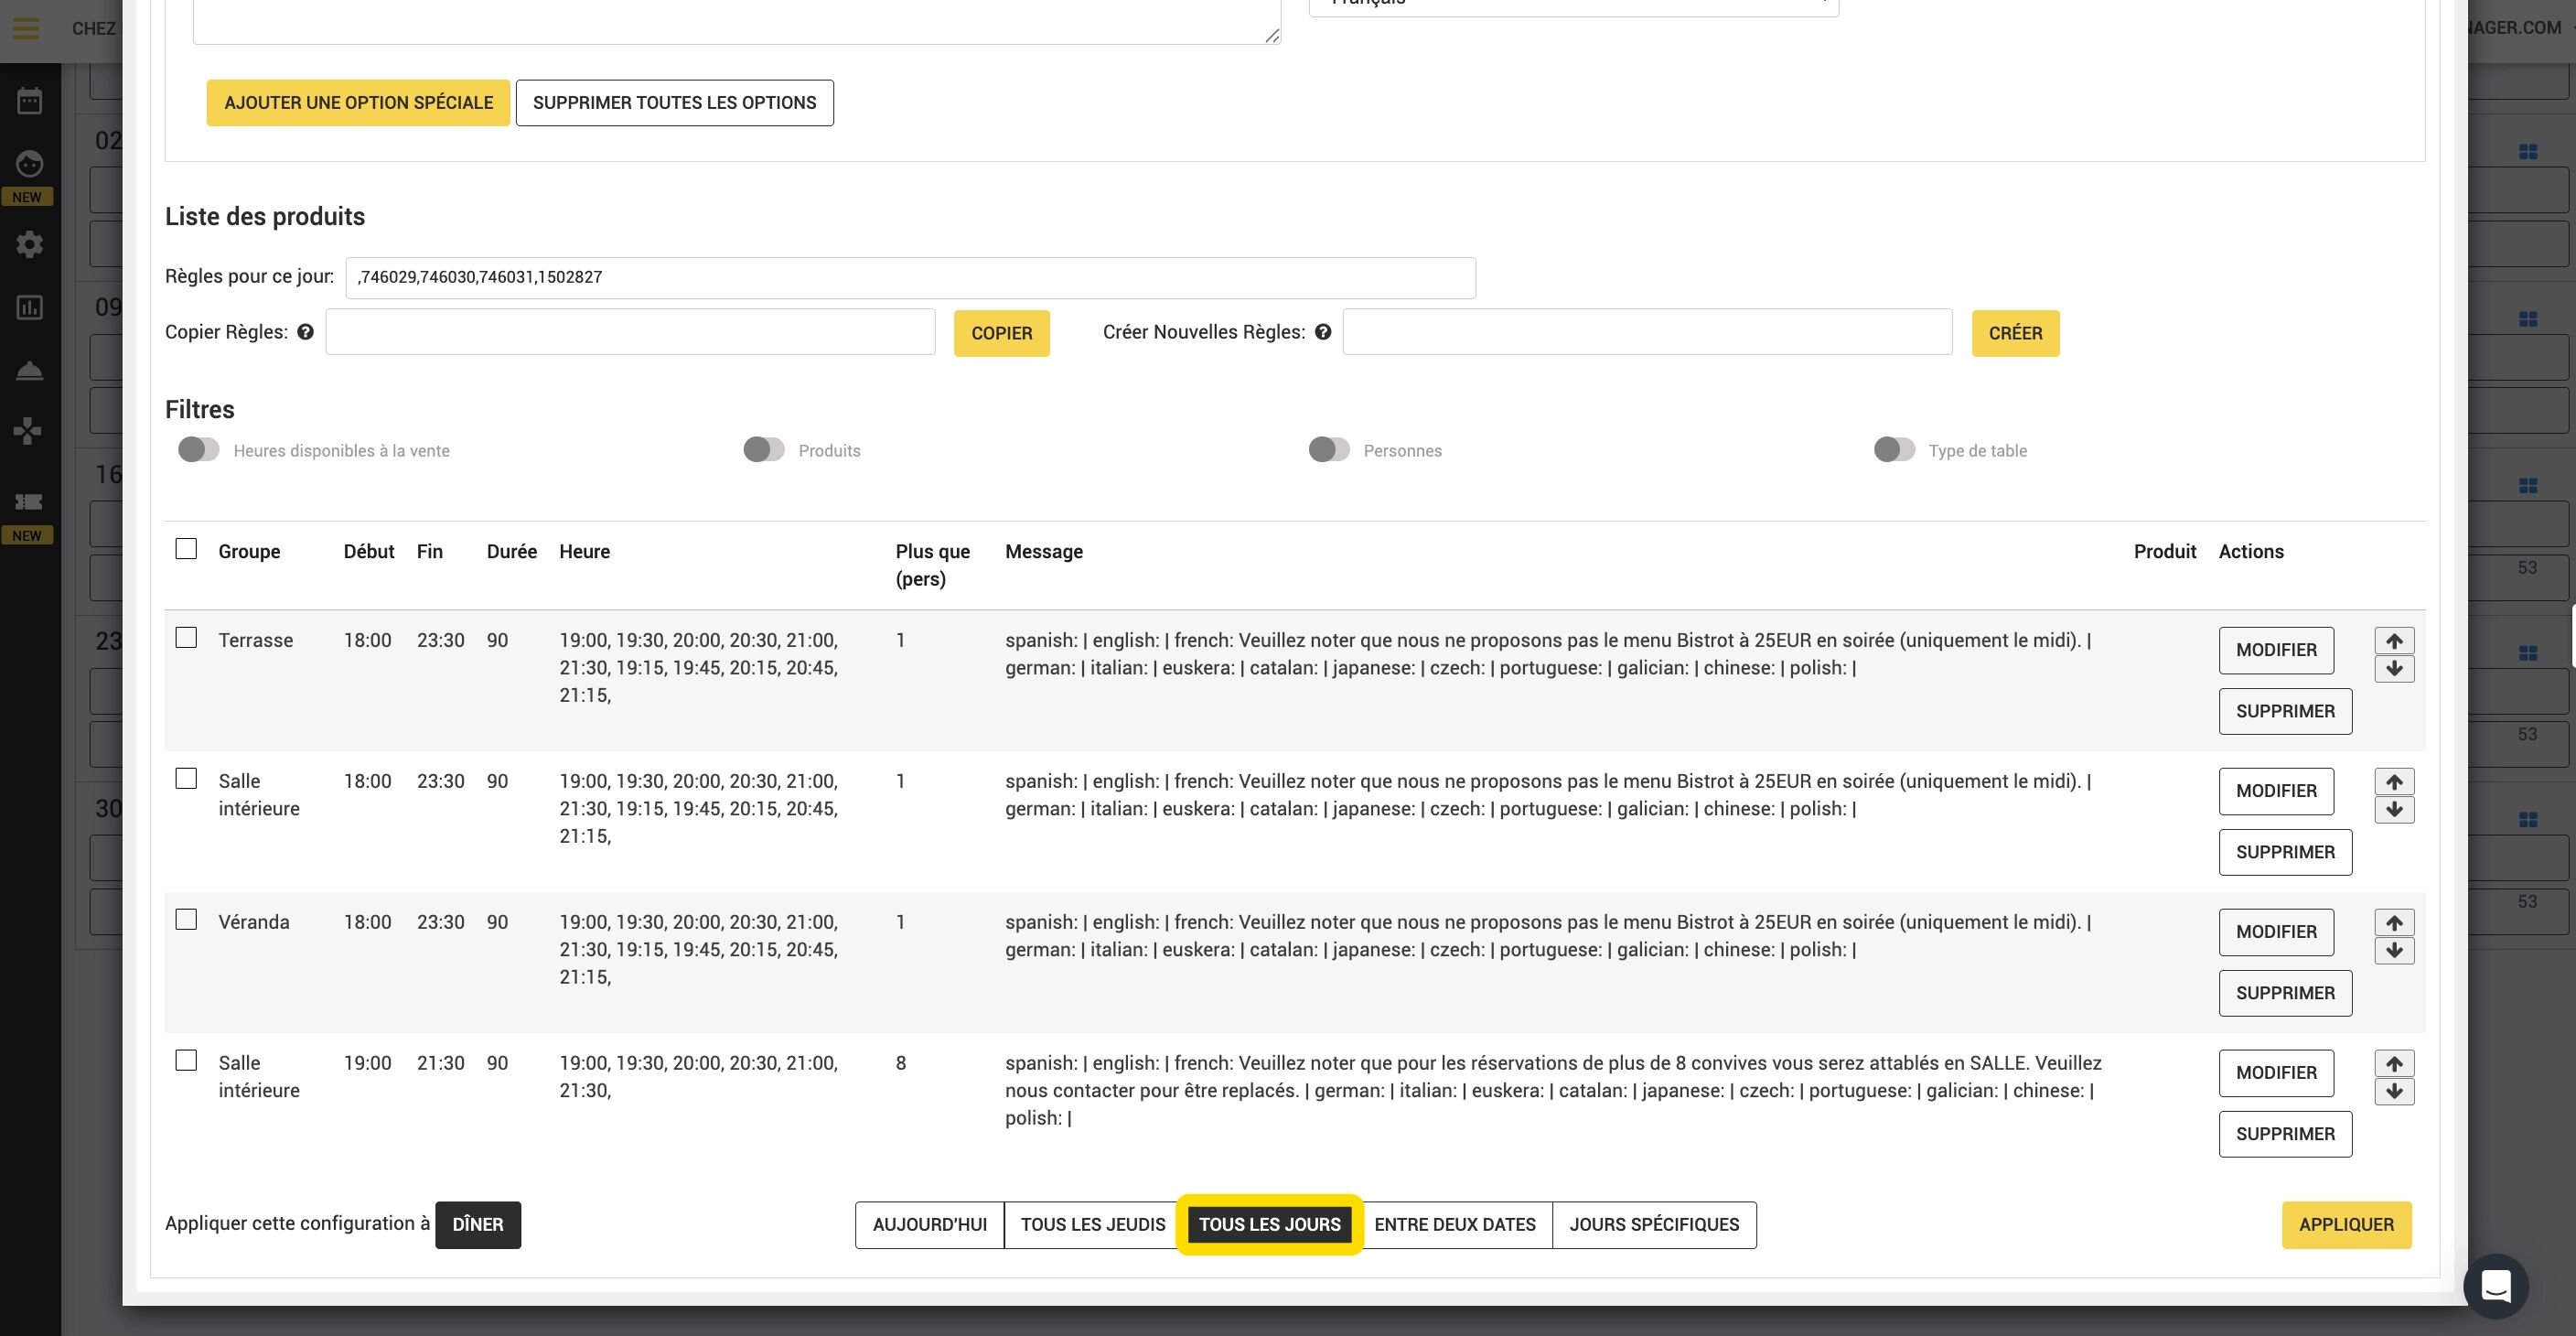The width and height of the screenshot is (2576, 1336).
Task: Toggle Heures disponibles à la vente filter
Action: tap(198, 450)
